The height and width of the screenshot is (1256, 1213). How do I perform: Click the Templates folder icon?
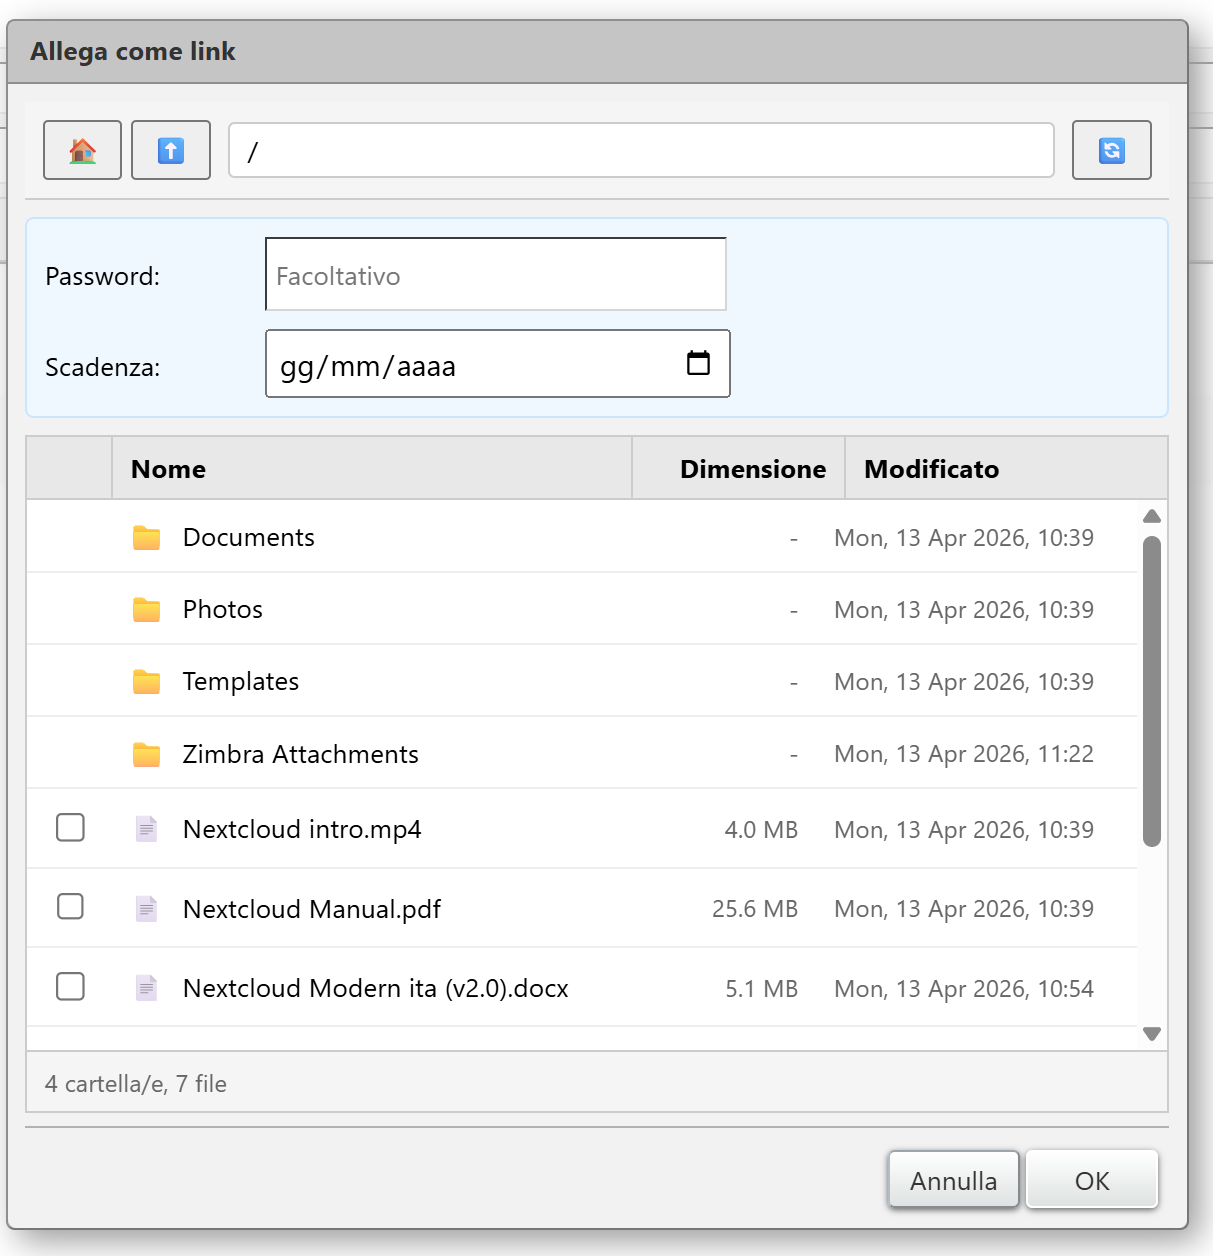tap(147, 682)
